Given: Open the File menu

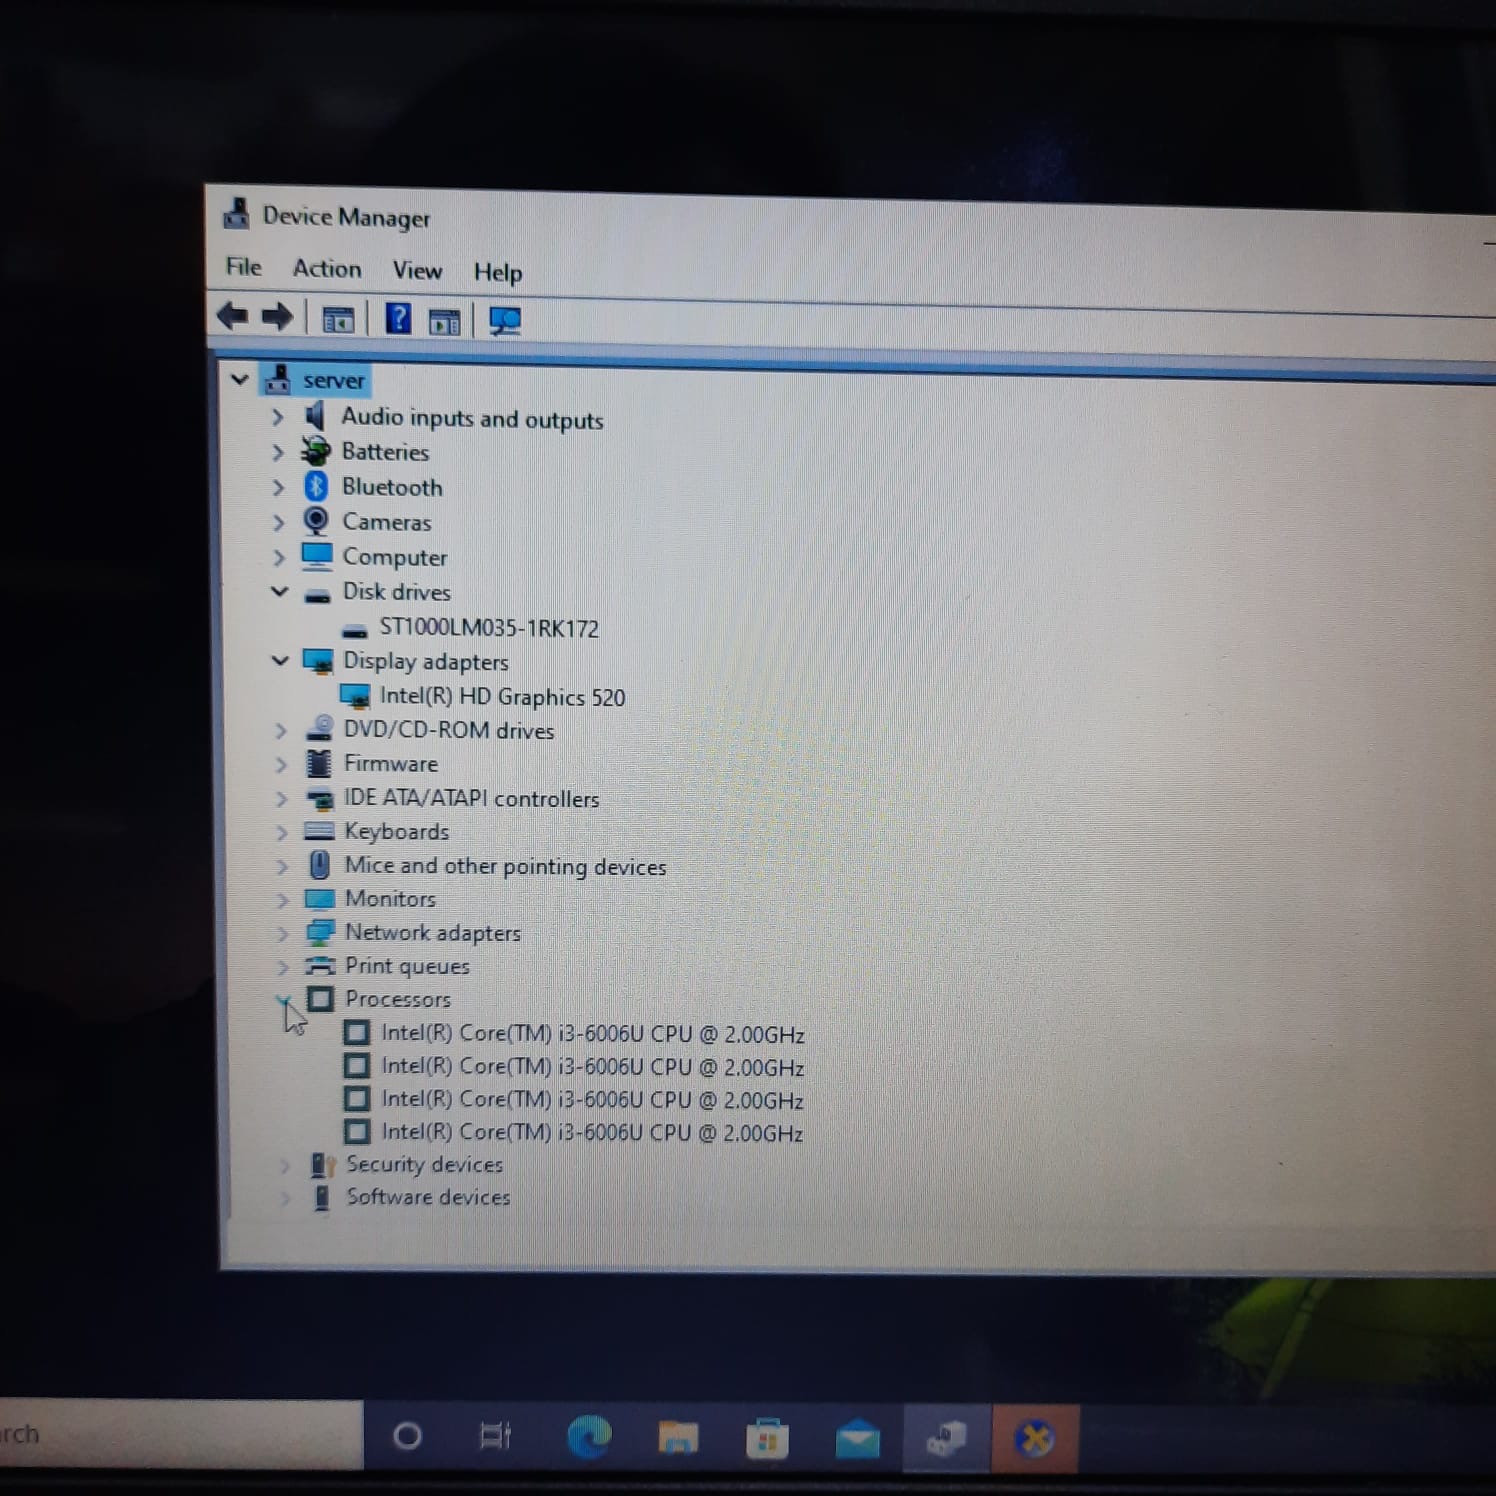Looking at the screenshot, I should (x=243, y=267).
